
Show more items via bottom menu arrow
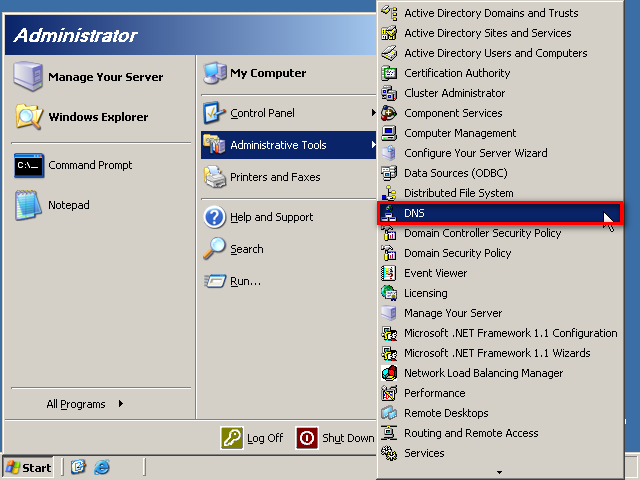tap(500, 472)
